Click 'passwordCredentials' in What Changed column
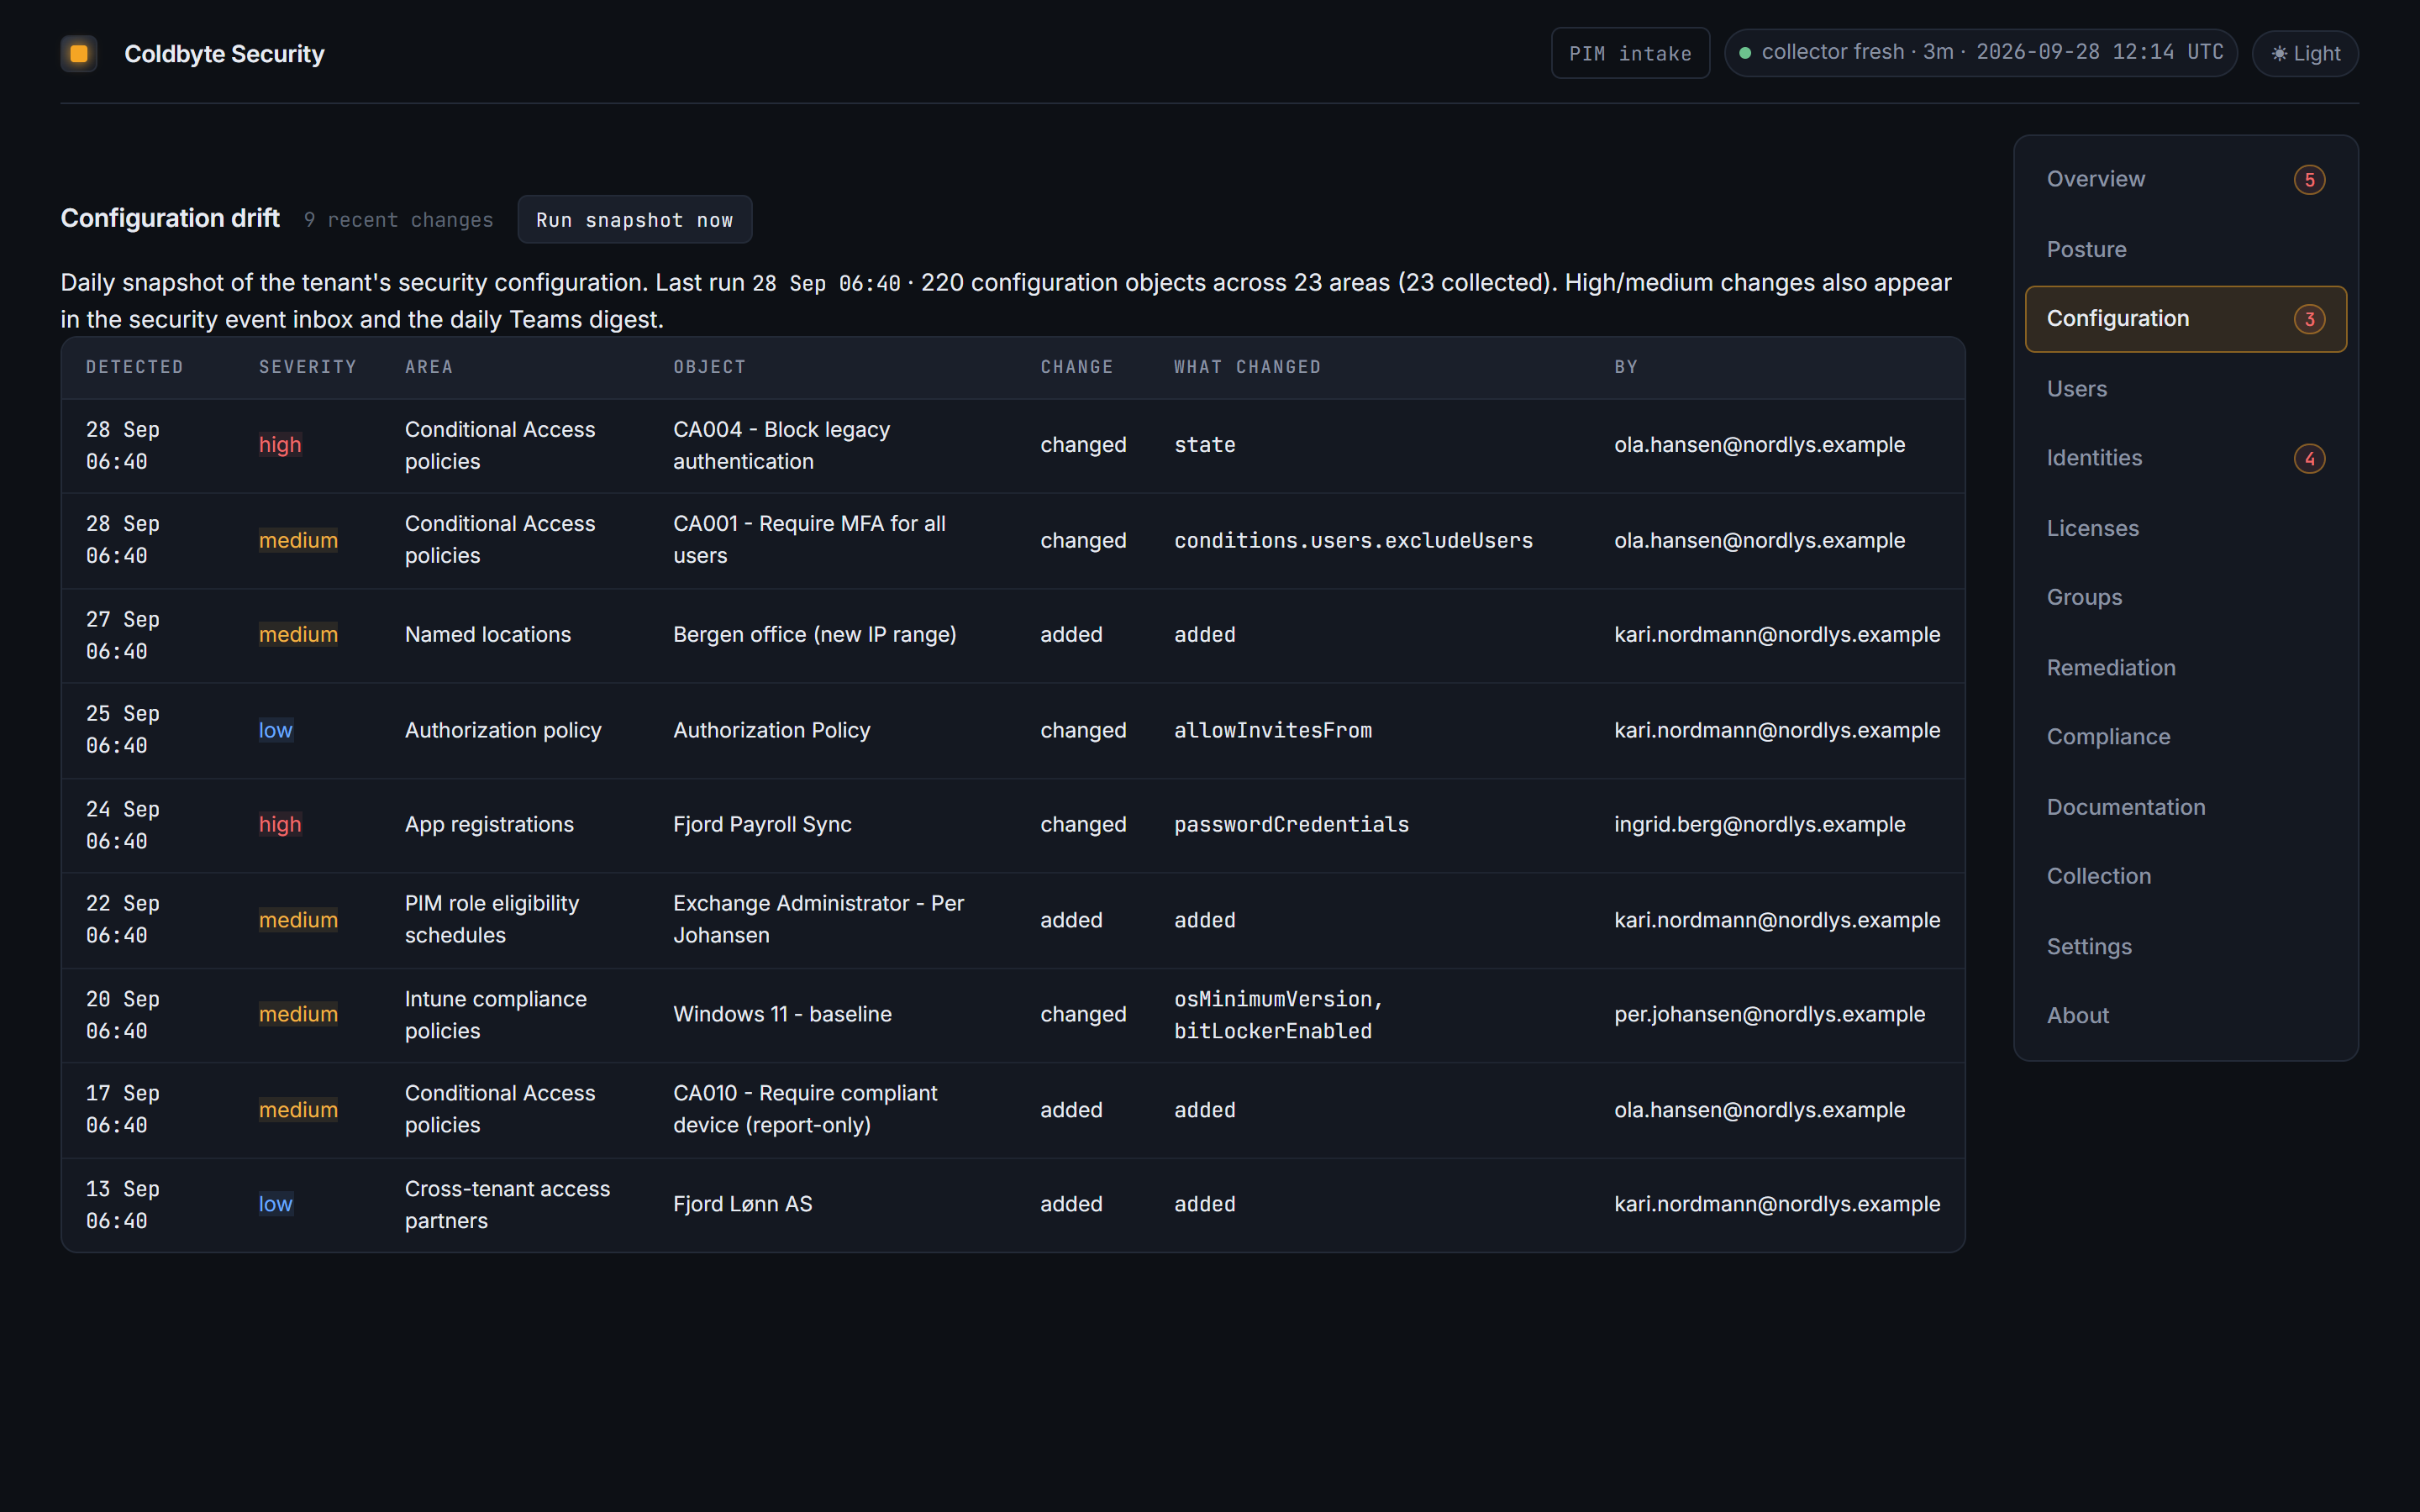The width and height of the screenshot is (2420, 1512). pyautogui.click(x=1291, y=825)
